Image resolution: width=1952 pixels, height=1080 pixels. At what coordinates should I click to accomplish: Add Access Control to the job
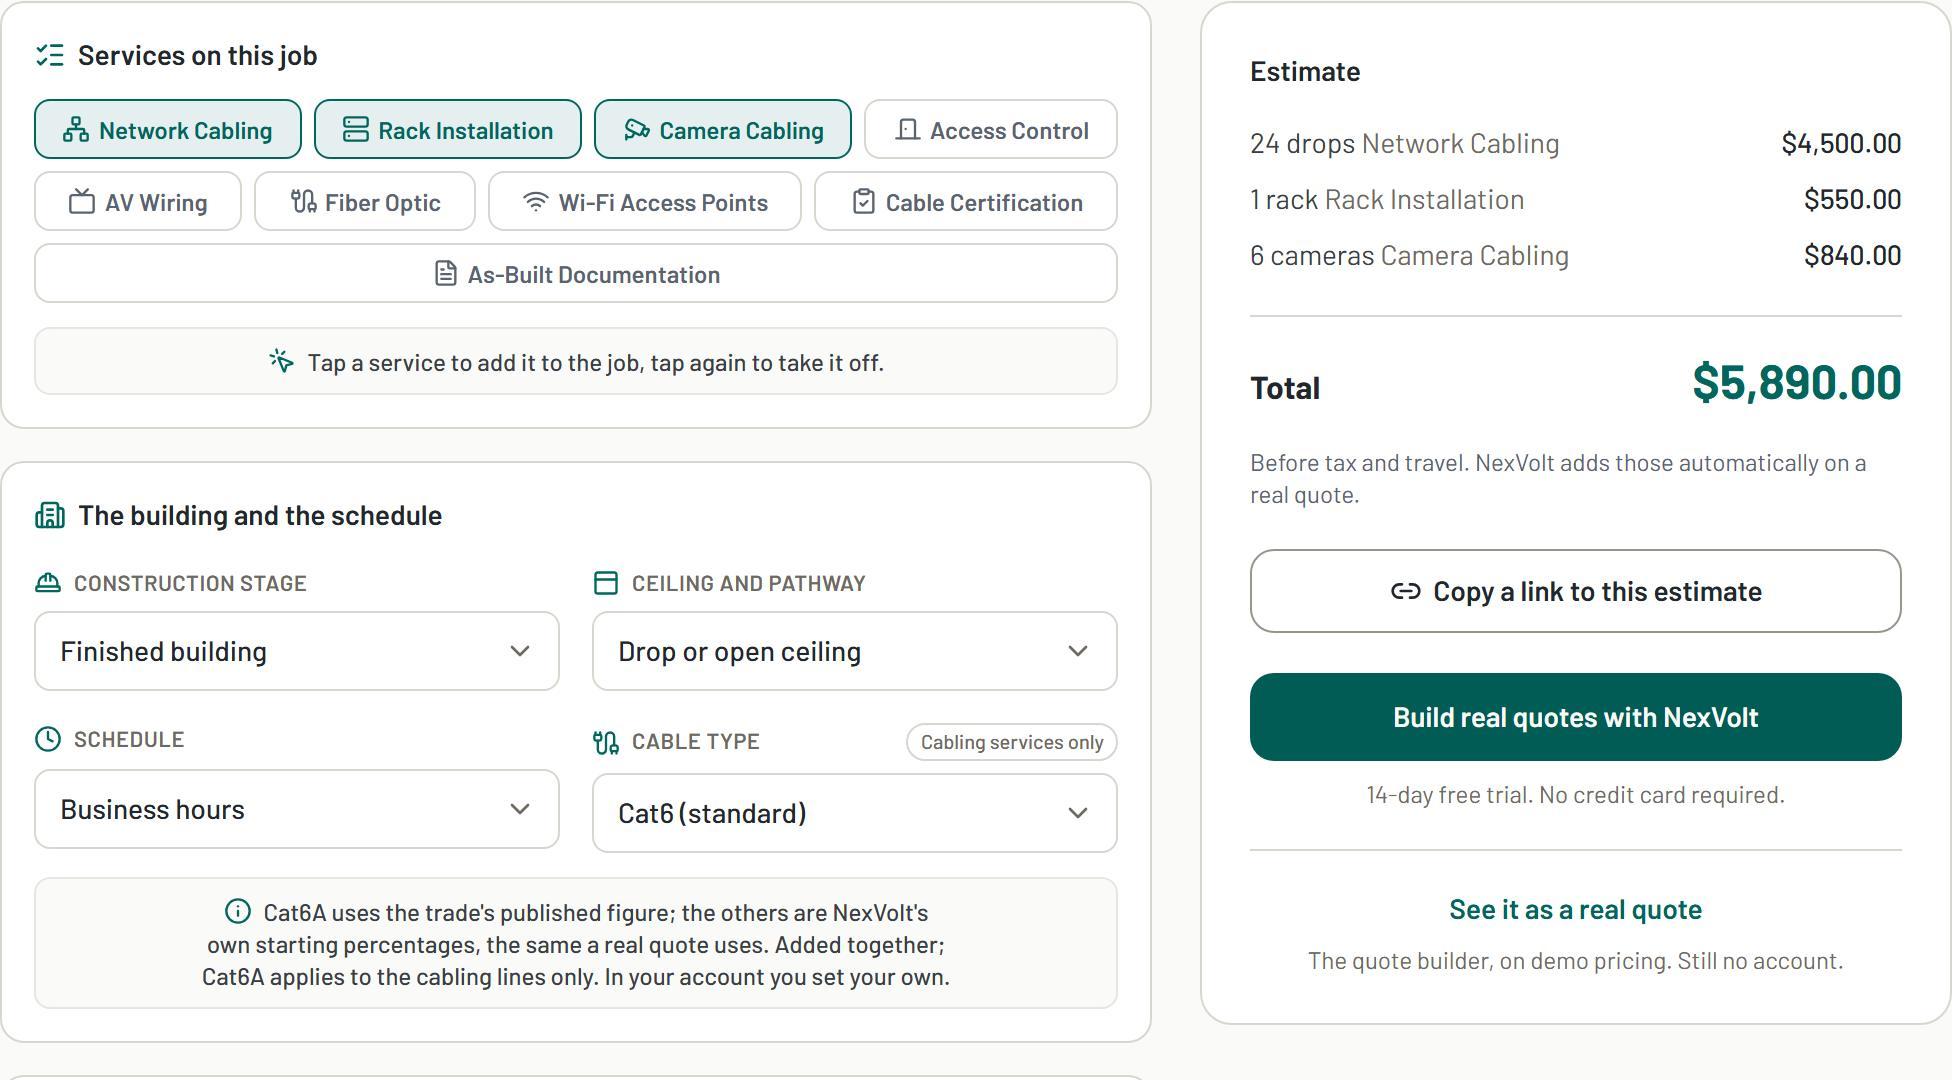tap(991, 129)
